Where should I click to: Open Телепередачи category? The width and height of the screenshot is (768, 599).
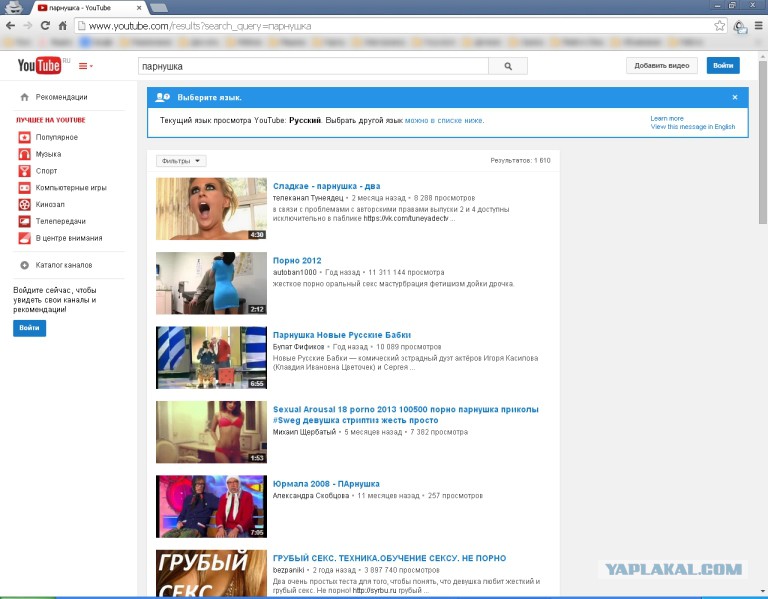tap(60, 221)
